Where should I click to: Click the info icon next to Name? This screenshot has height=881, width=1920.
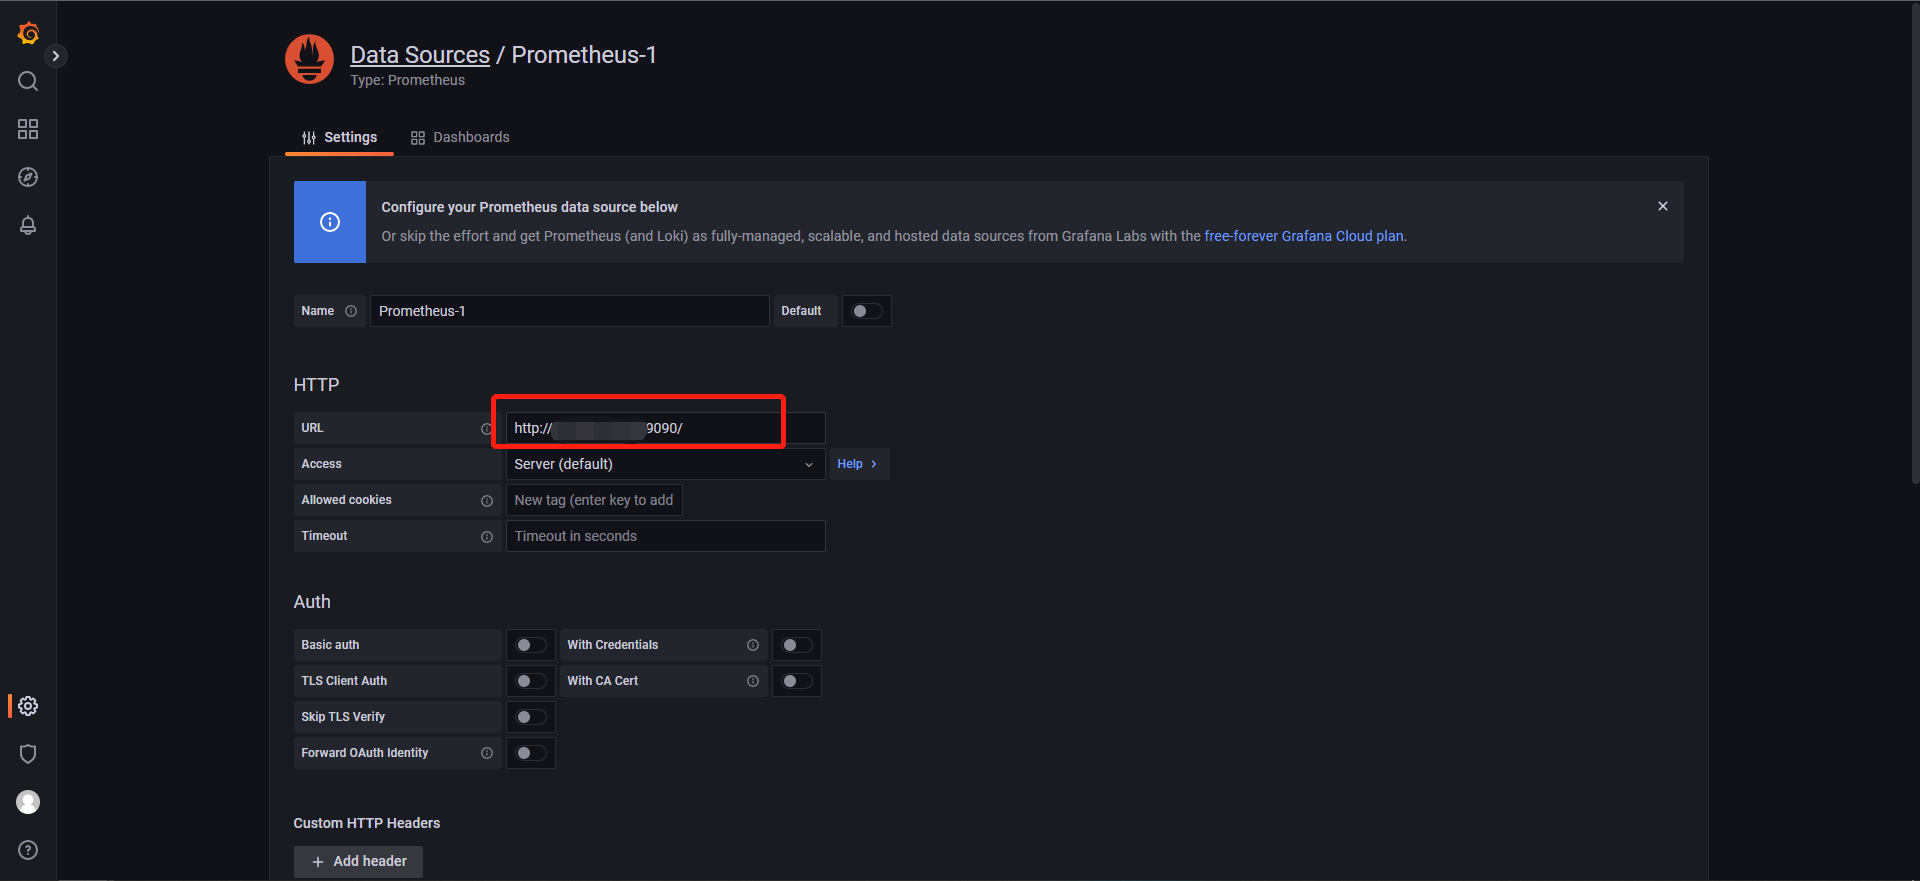pyautogui.click(x=351, y=311)
